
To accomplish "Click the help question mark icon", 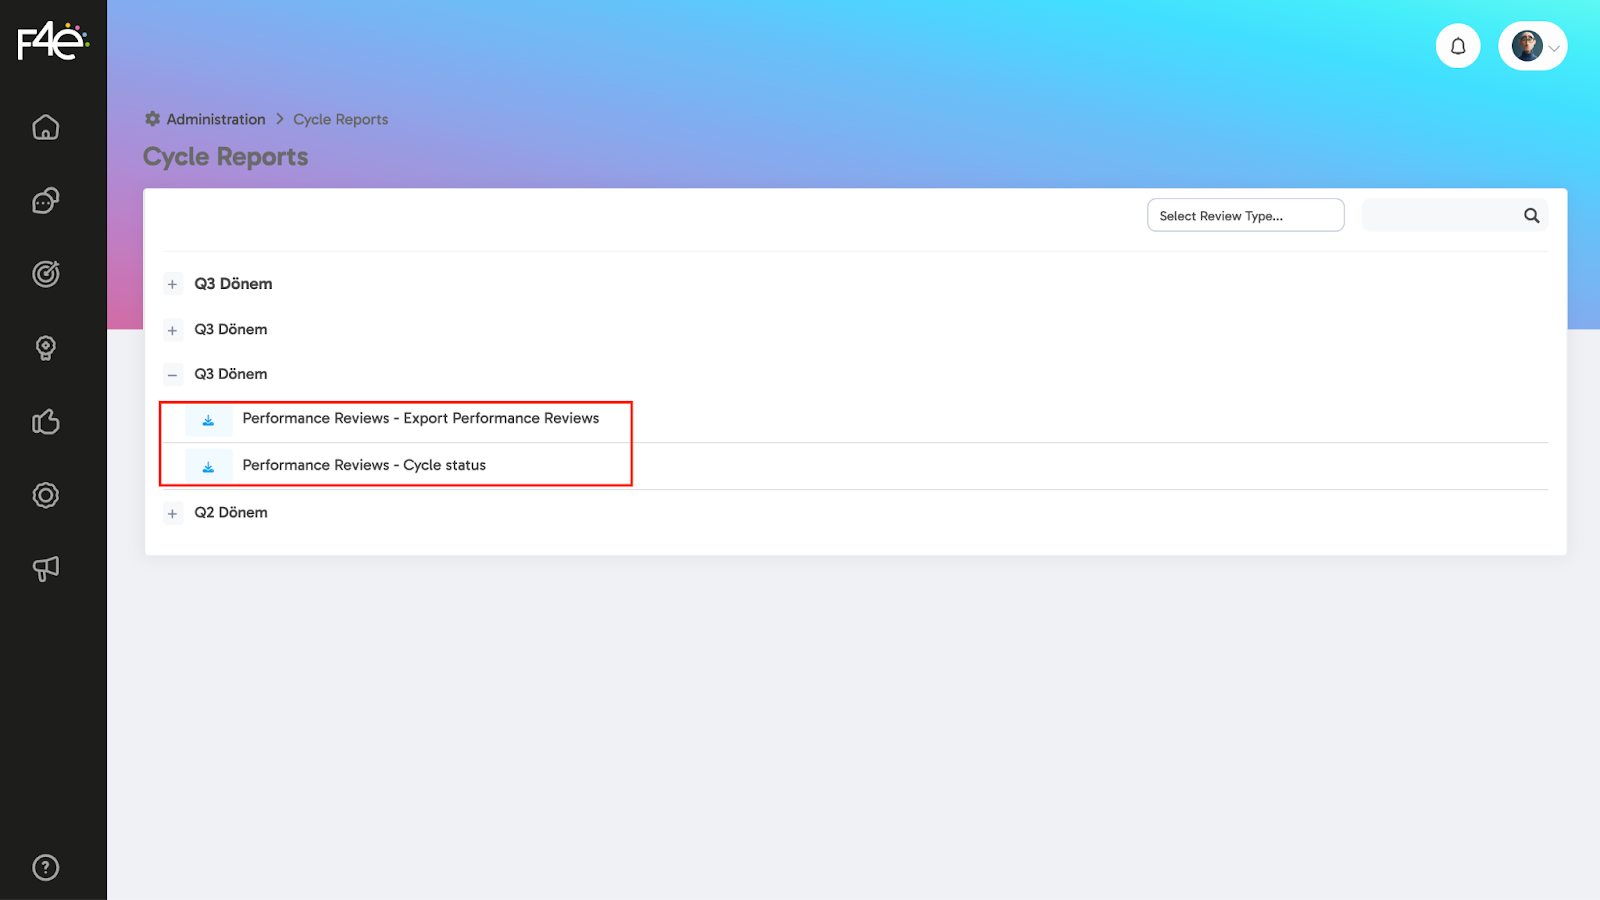I will 46,868.
